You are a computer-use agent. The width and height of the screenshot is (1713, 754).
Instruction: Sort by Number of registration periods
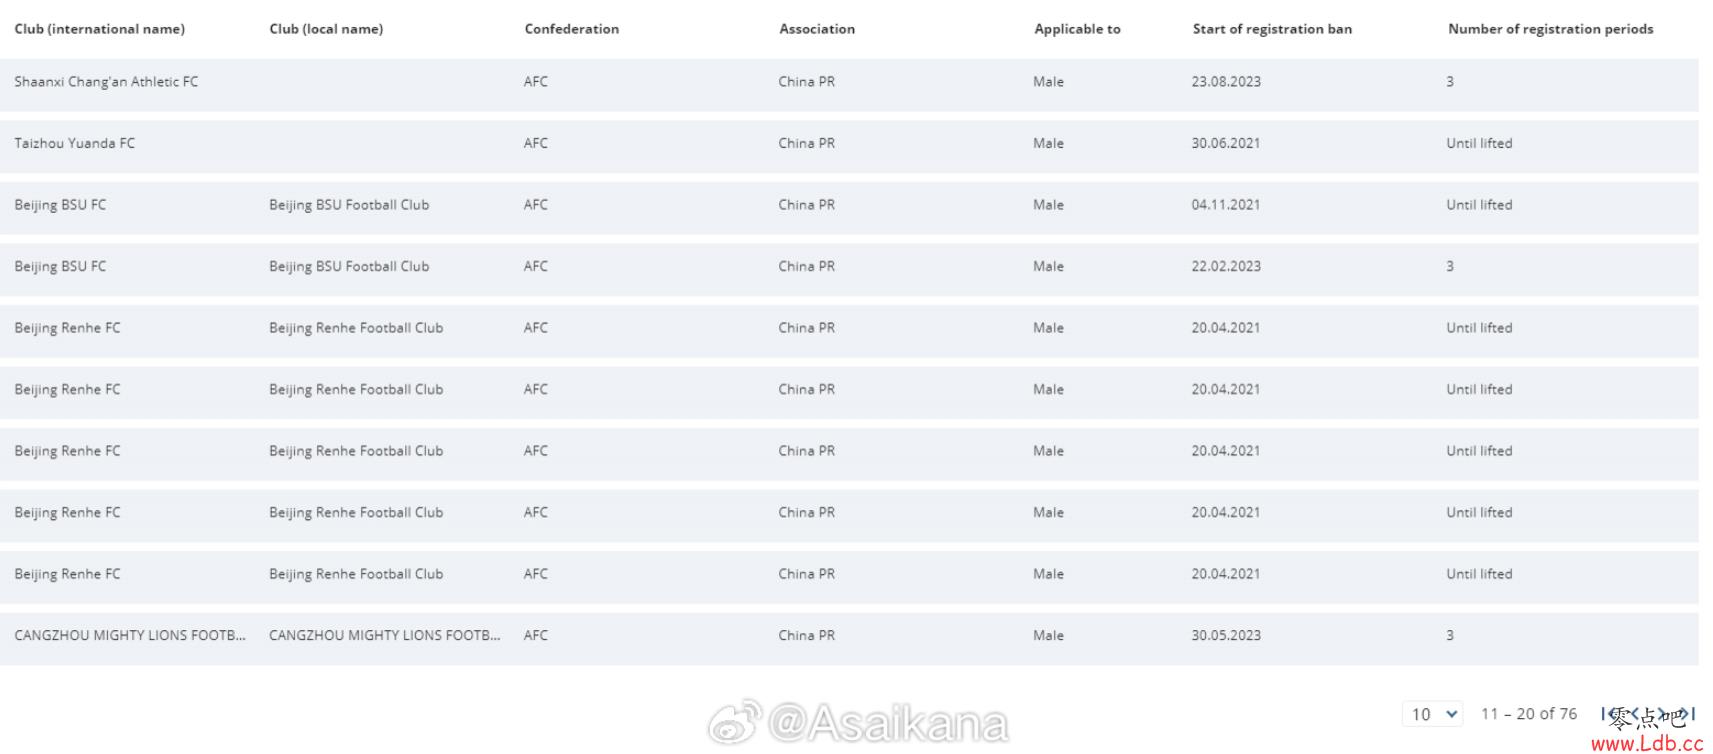pyautogui.click(x=1550, y=29)
